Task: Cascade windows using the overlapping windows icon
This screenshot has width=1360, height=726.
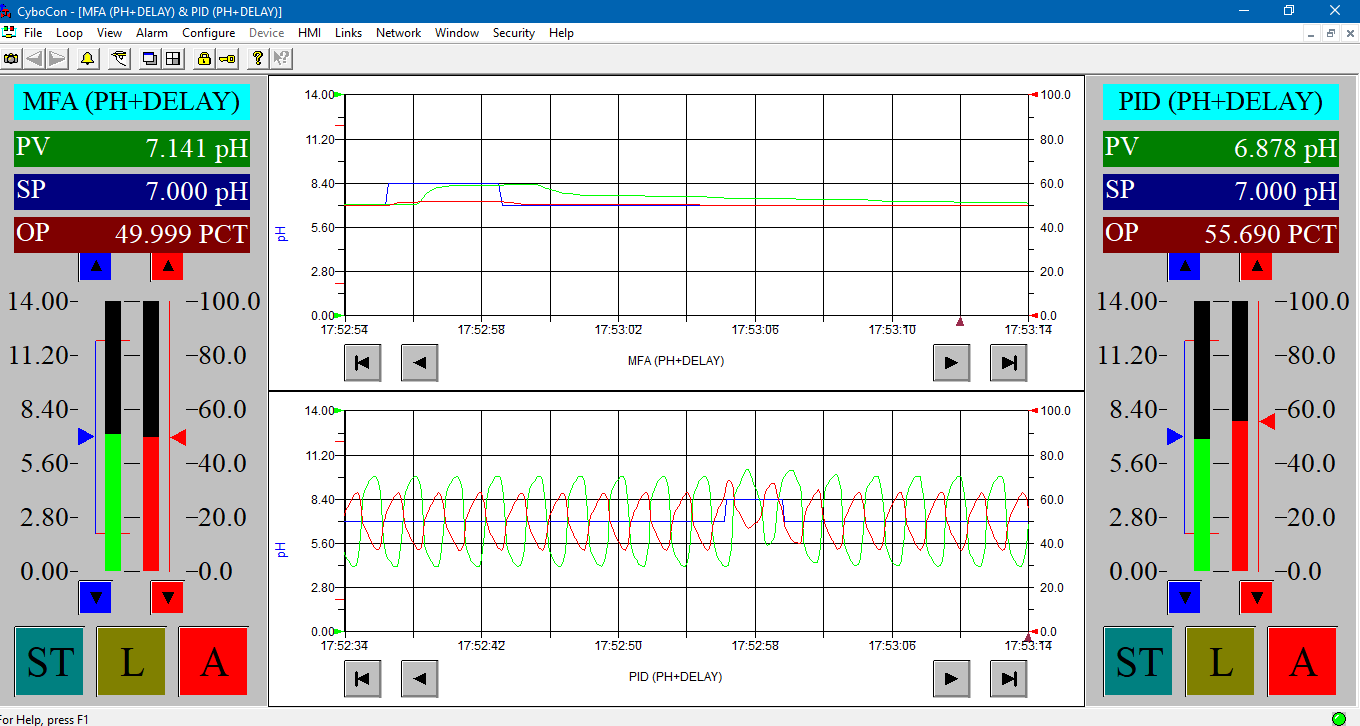Action: click(x=150, y=59)
